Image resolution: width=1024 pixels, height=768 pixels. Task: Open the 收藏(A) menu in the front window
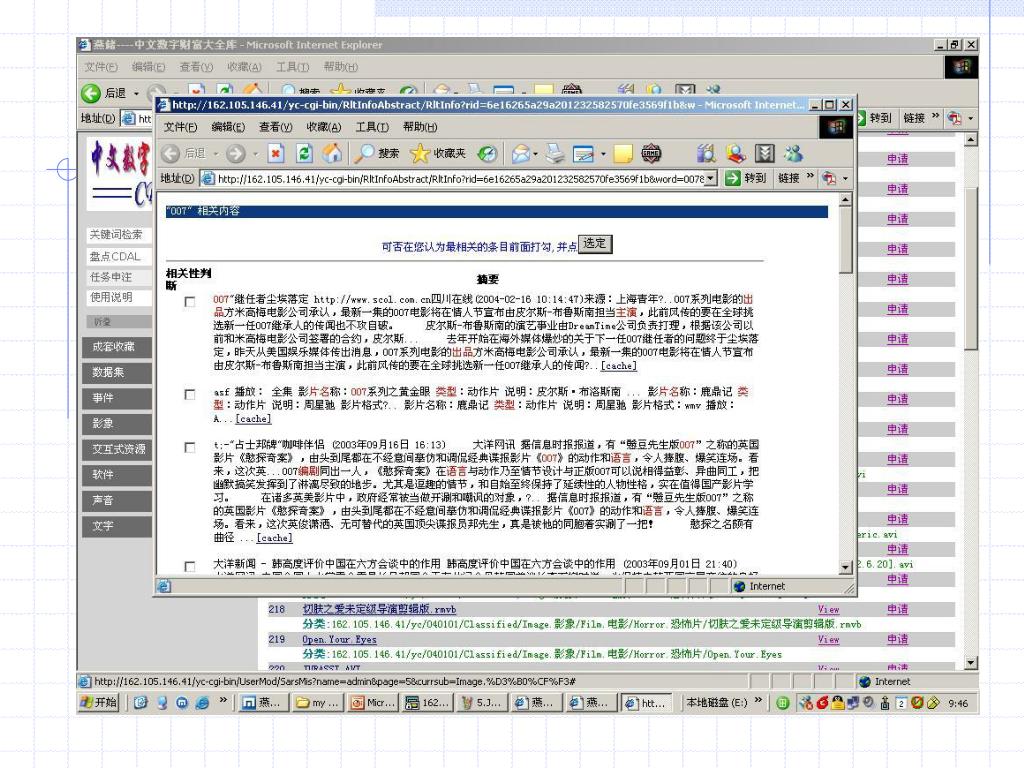click(x=324, y=127)
